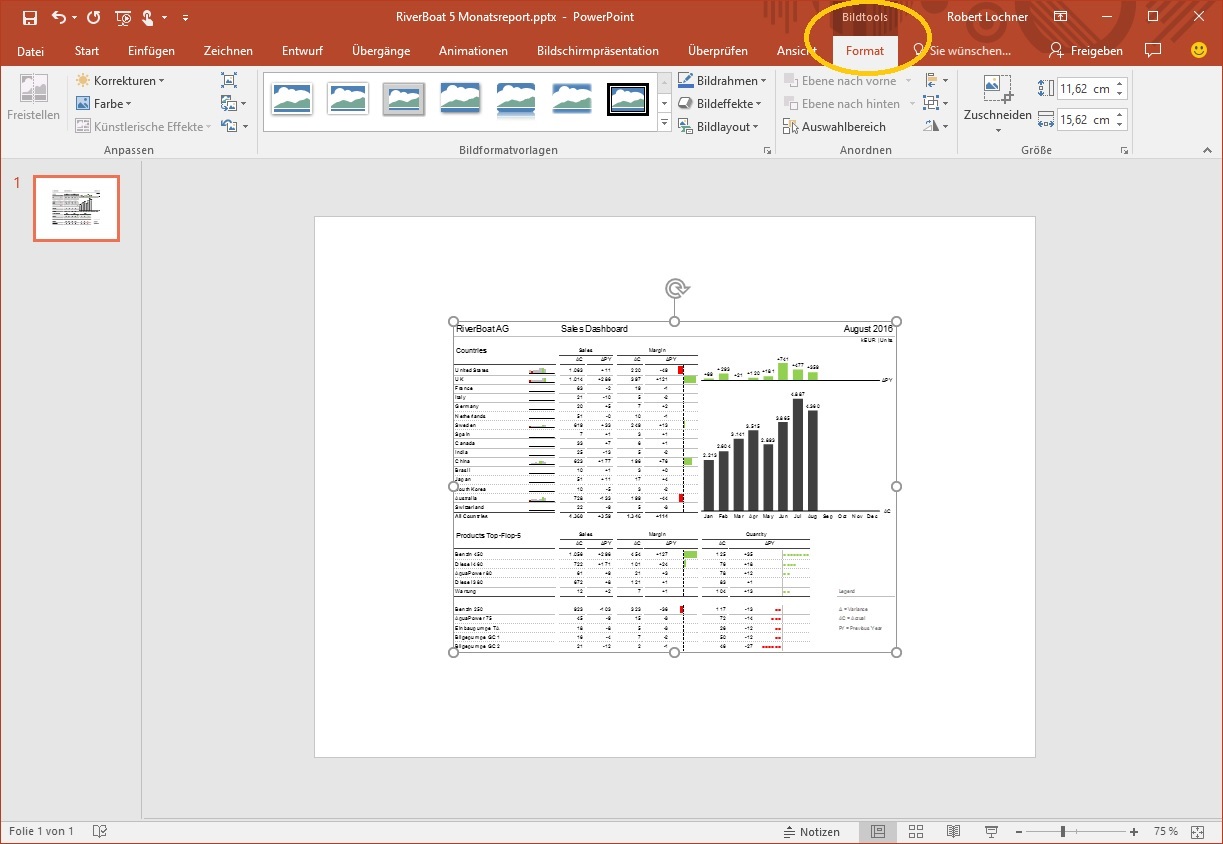Select slide 1 thumbnail in the panel

pyautogui.click(x=76, y=208)
